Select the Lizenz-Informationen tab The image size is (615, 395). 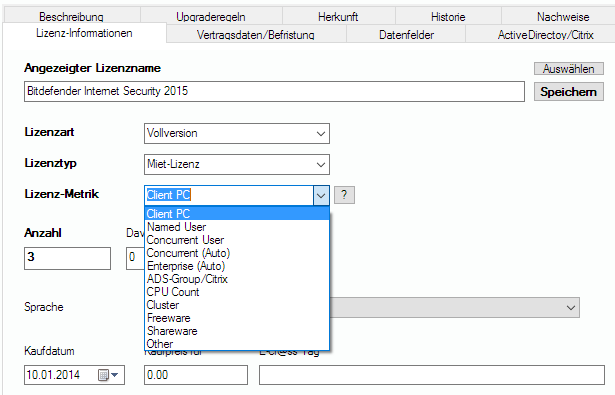(84, 33)
